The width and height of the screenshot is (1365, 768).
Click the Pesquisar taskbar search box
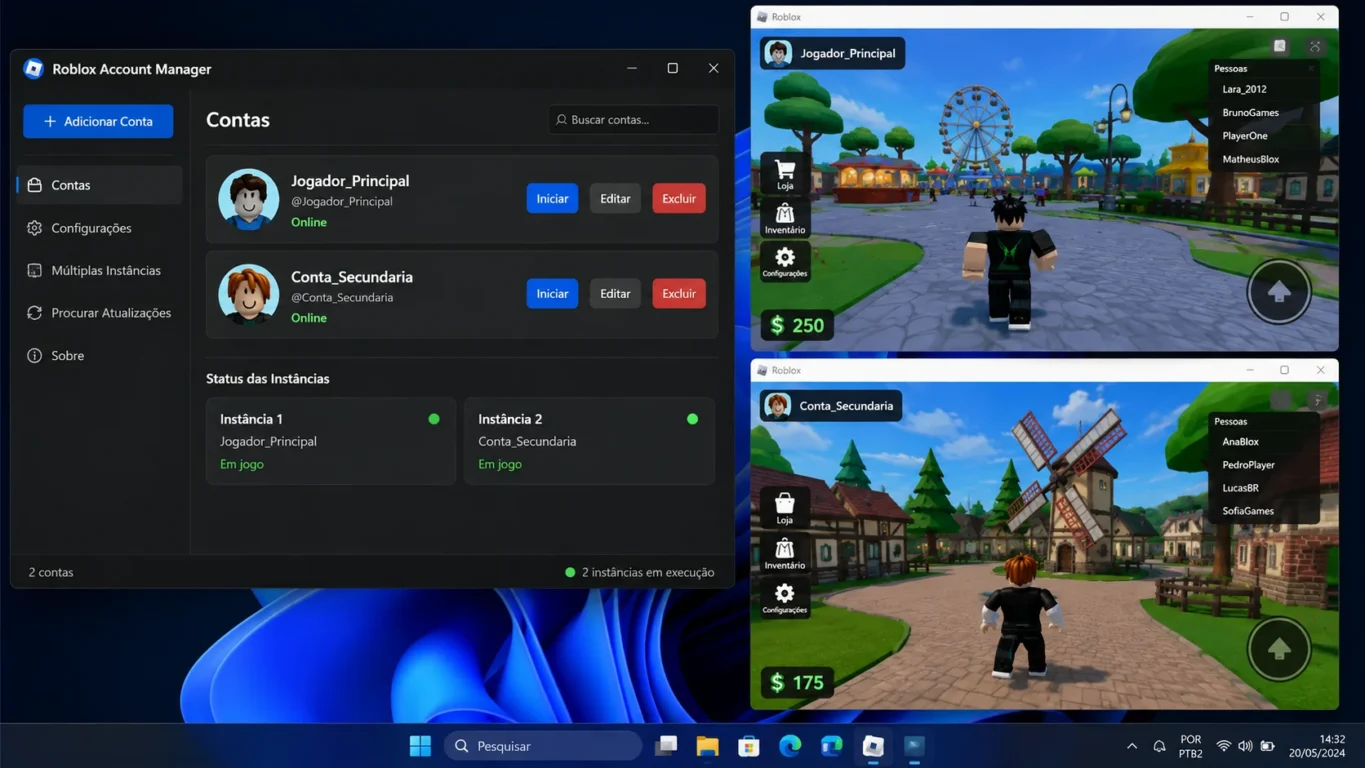pyautogui.click(x=543, y=746)
